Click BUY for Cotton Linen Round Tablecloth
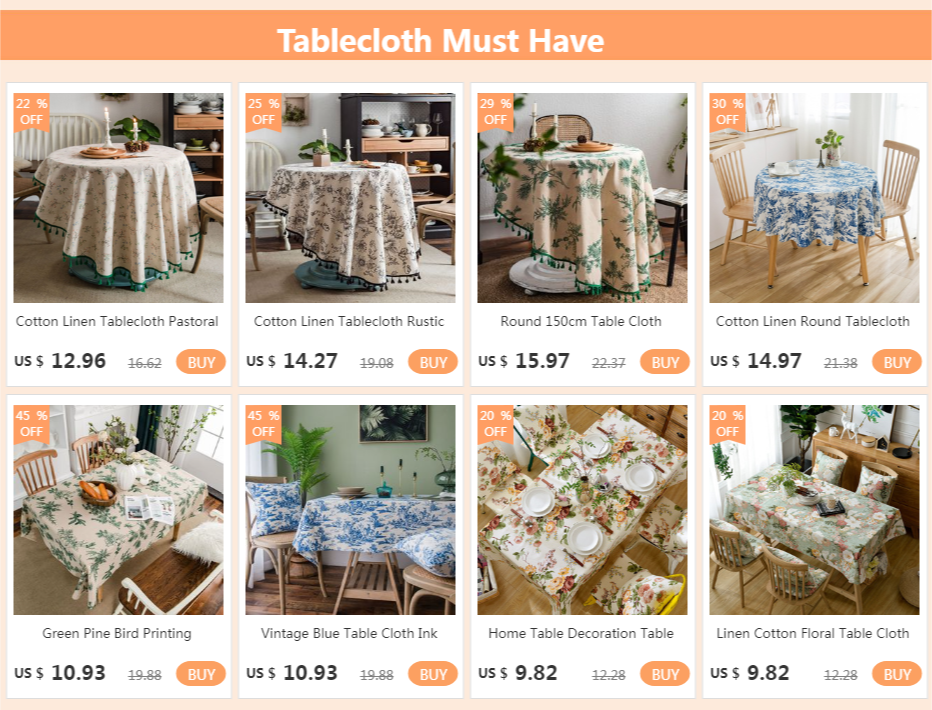 click(x=896, y=362)
